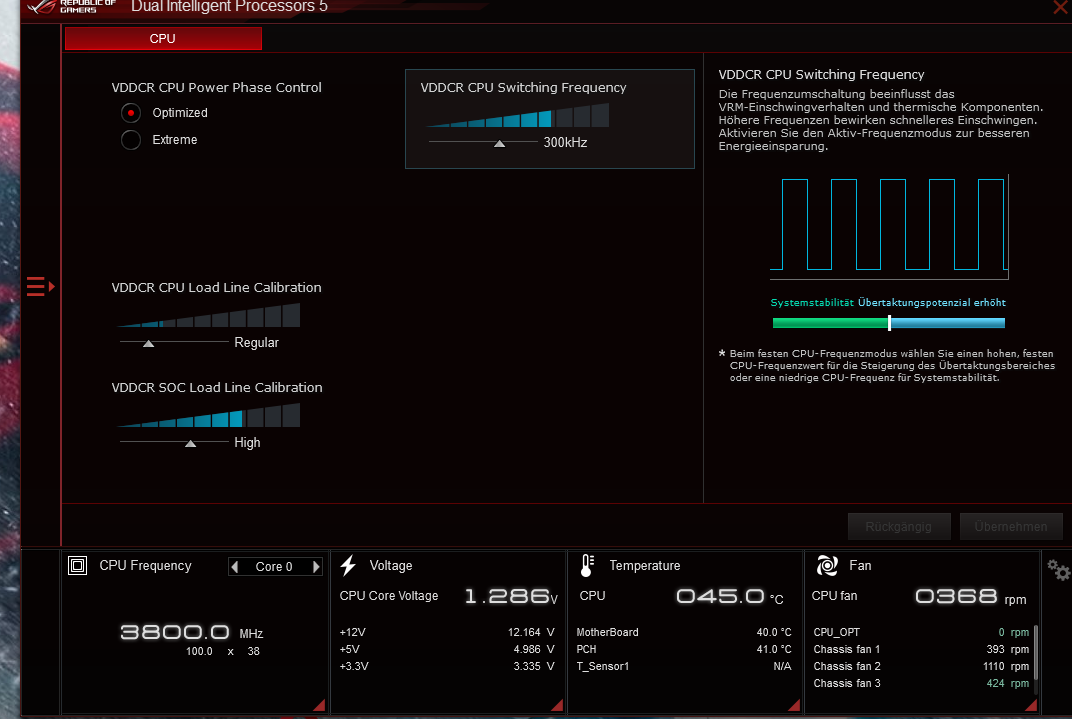This screenshot has height=719, width=1072.
Task: Click the Chassis fan 2 row
Action: point(921,666)
